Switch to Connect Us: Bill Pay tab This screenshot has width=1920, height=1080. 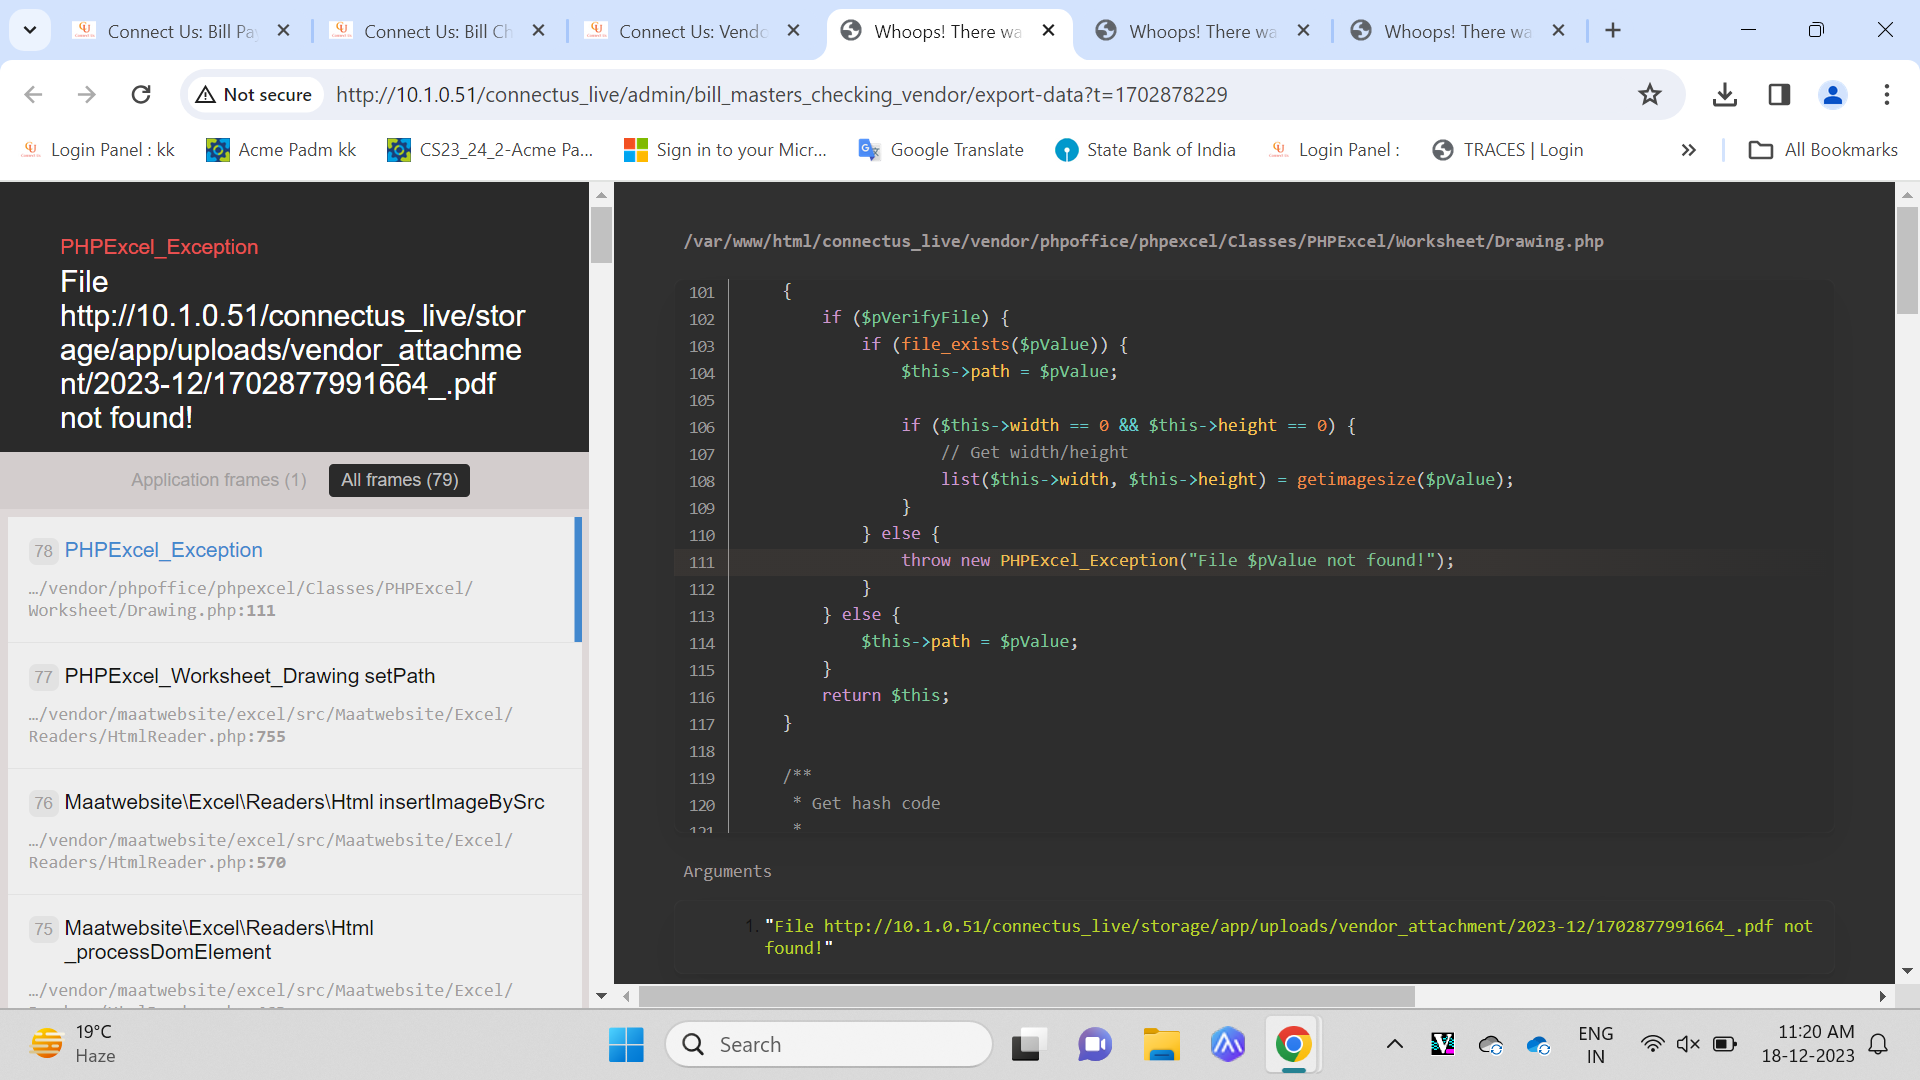tap(180, 31)
